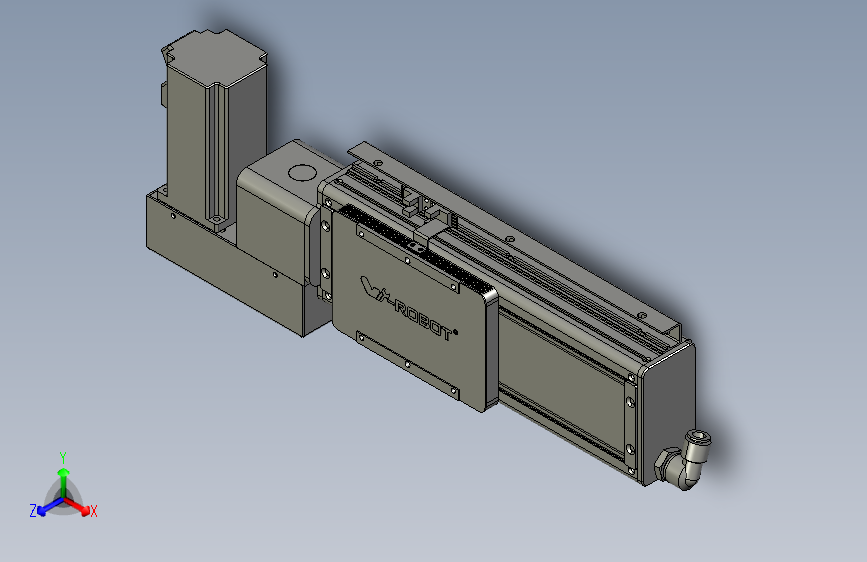The height and width of the screenshot is (562, 867).
Task: Click the VX-ROBOT logo text
Action: pos(409,309)
